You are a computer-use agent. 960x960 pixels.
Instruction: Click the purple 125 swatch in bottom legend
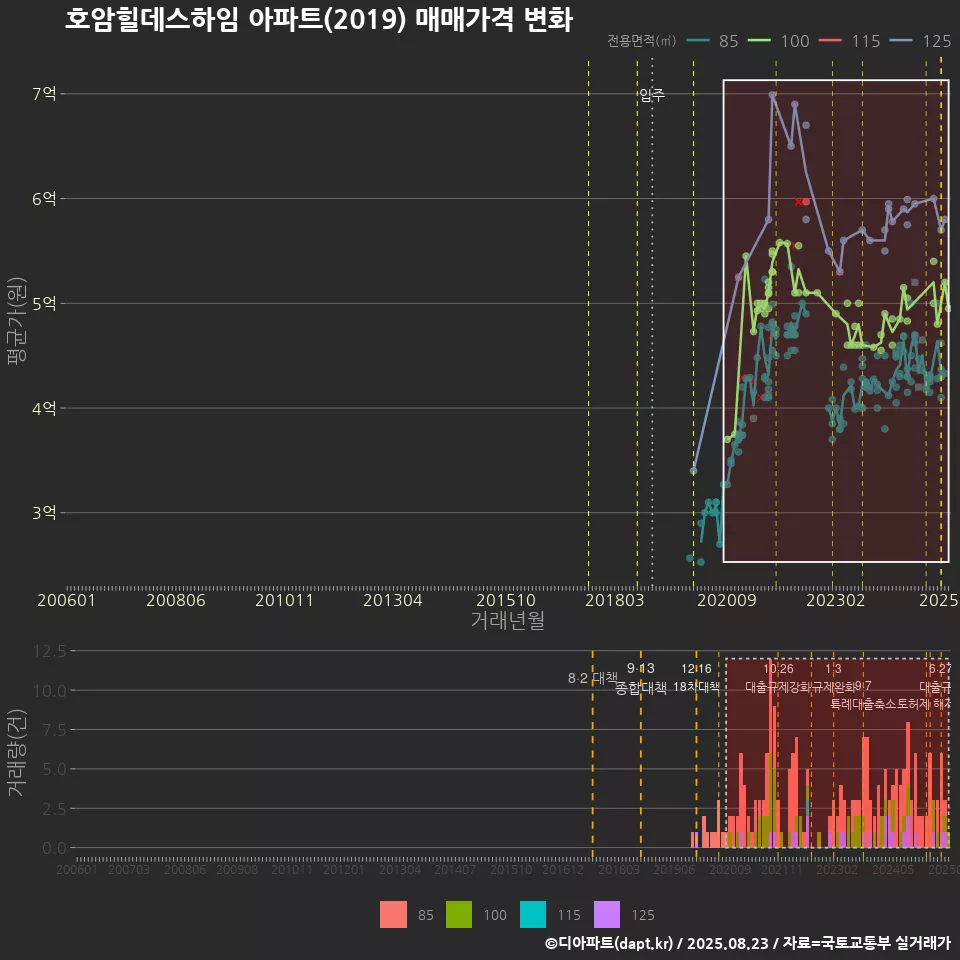tap(607, 915)
